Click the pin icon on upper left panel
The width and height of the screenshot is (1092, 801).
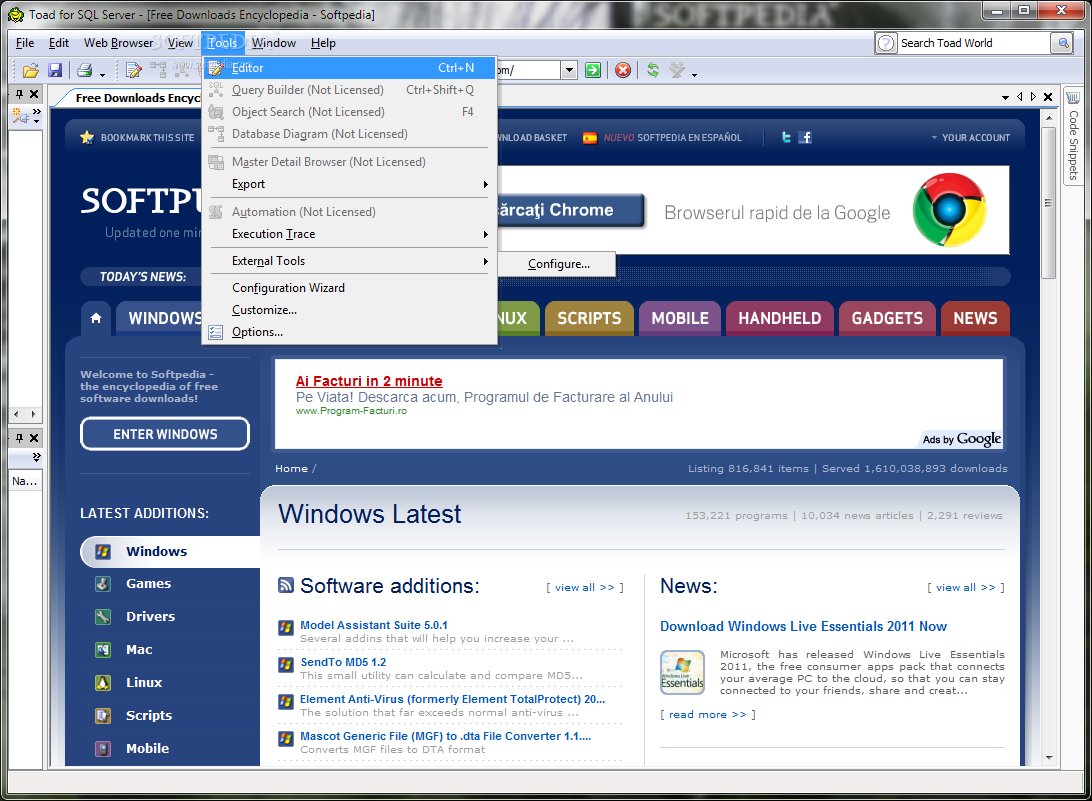tap(20, 94)
